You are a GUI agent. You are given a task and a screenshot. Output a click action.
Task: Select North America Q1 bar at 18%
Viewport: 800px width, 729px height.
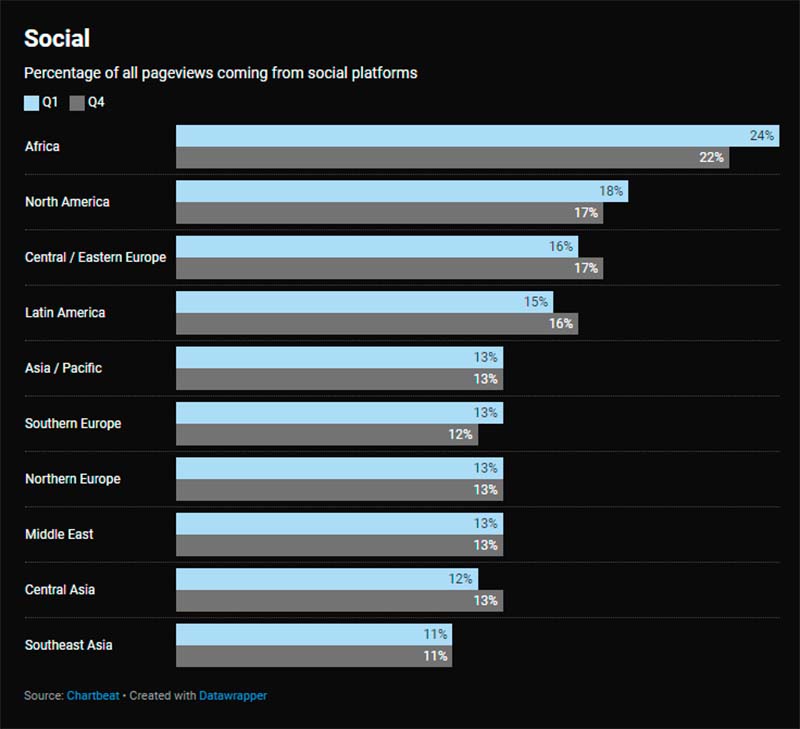tap(401, 191)
